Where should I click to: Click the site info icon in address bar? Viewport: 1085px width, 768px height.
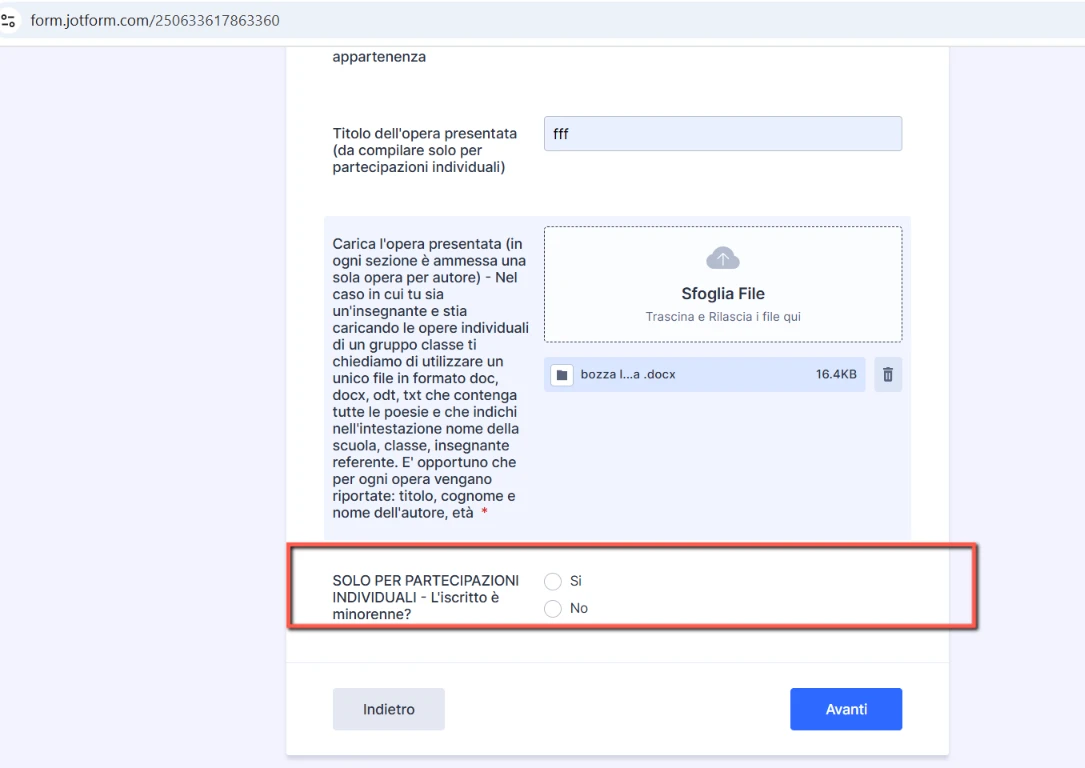(x=11, y=21)
